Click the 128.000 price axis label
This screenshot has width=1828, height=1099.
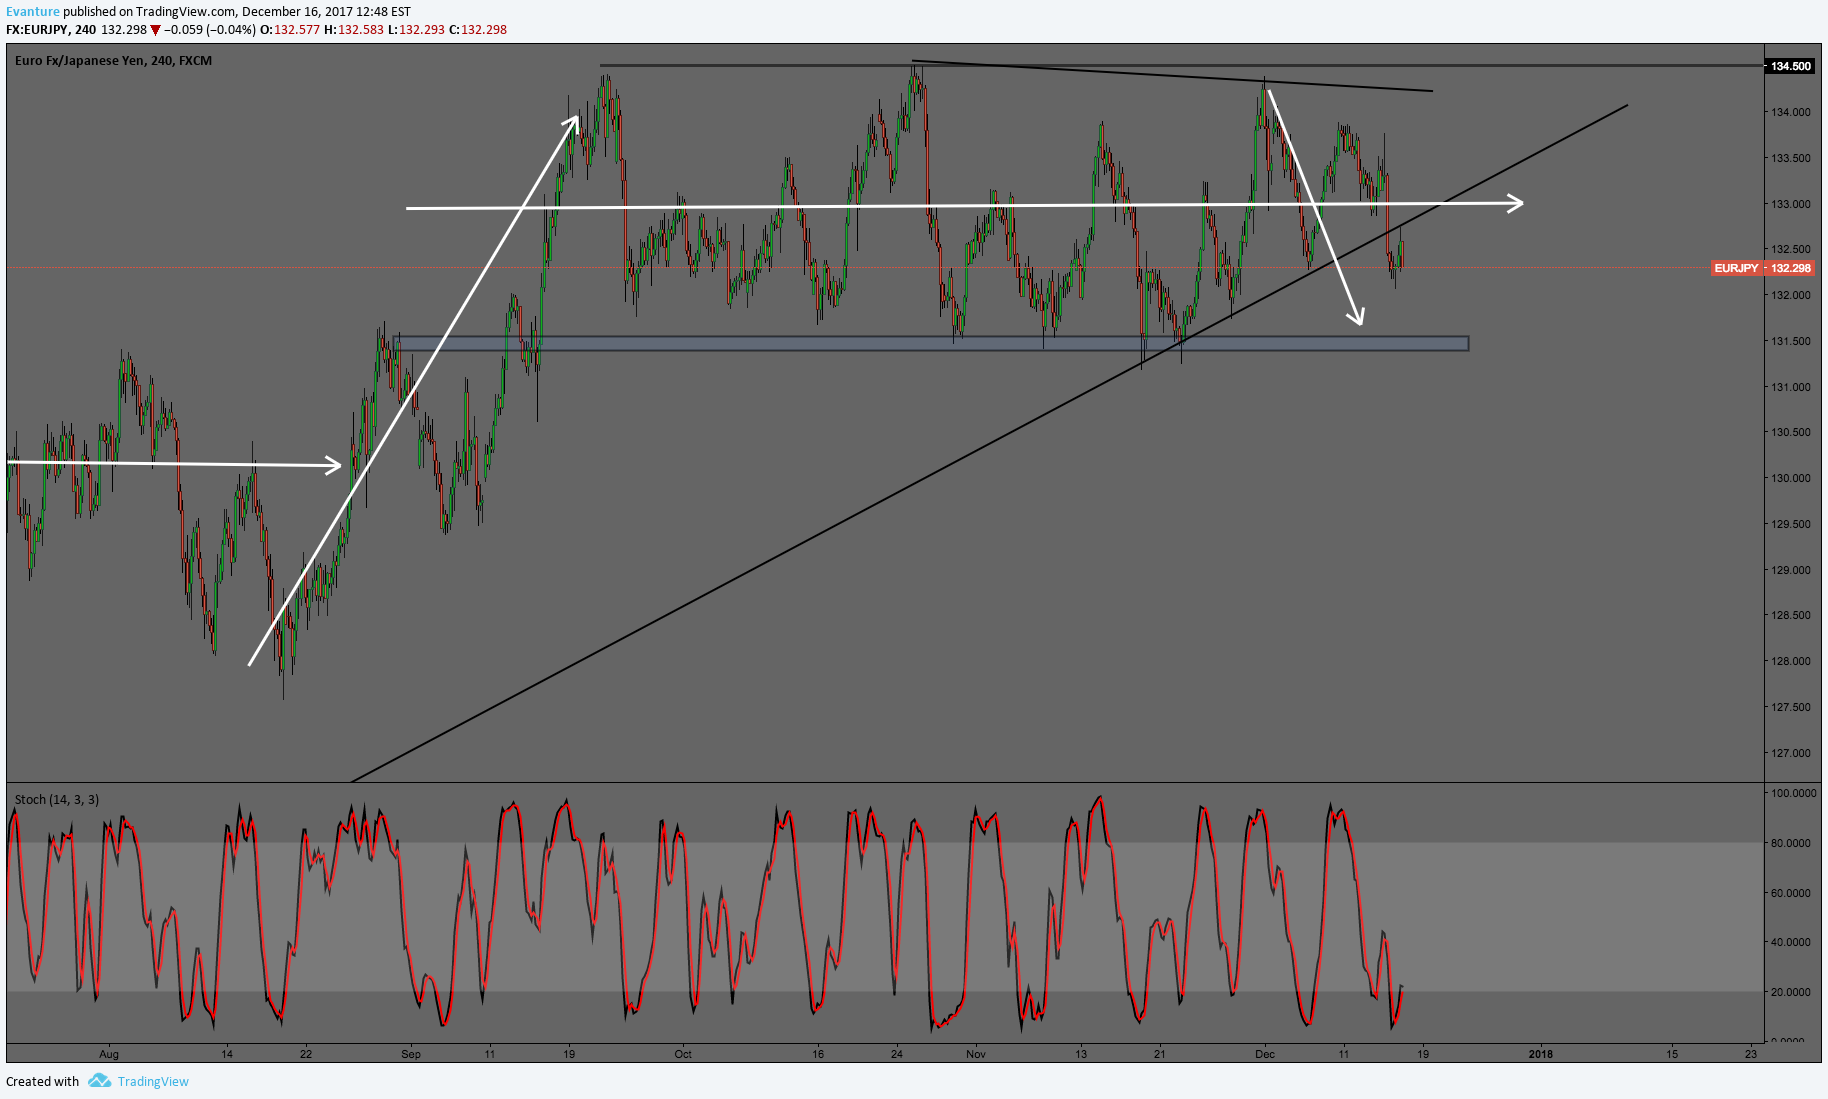(1791, 661)
